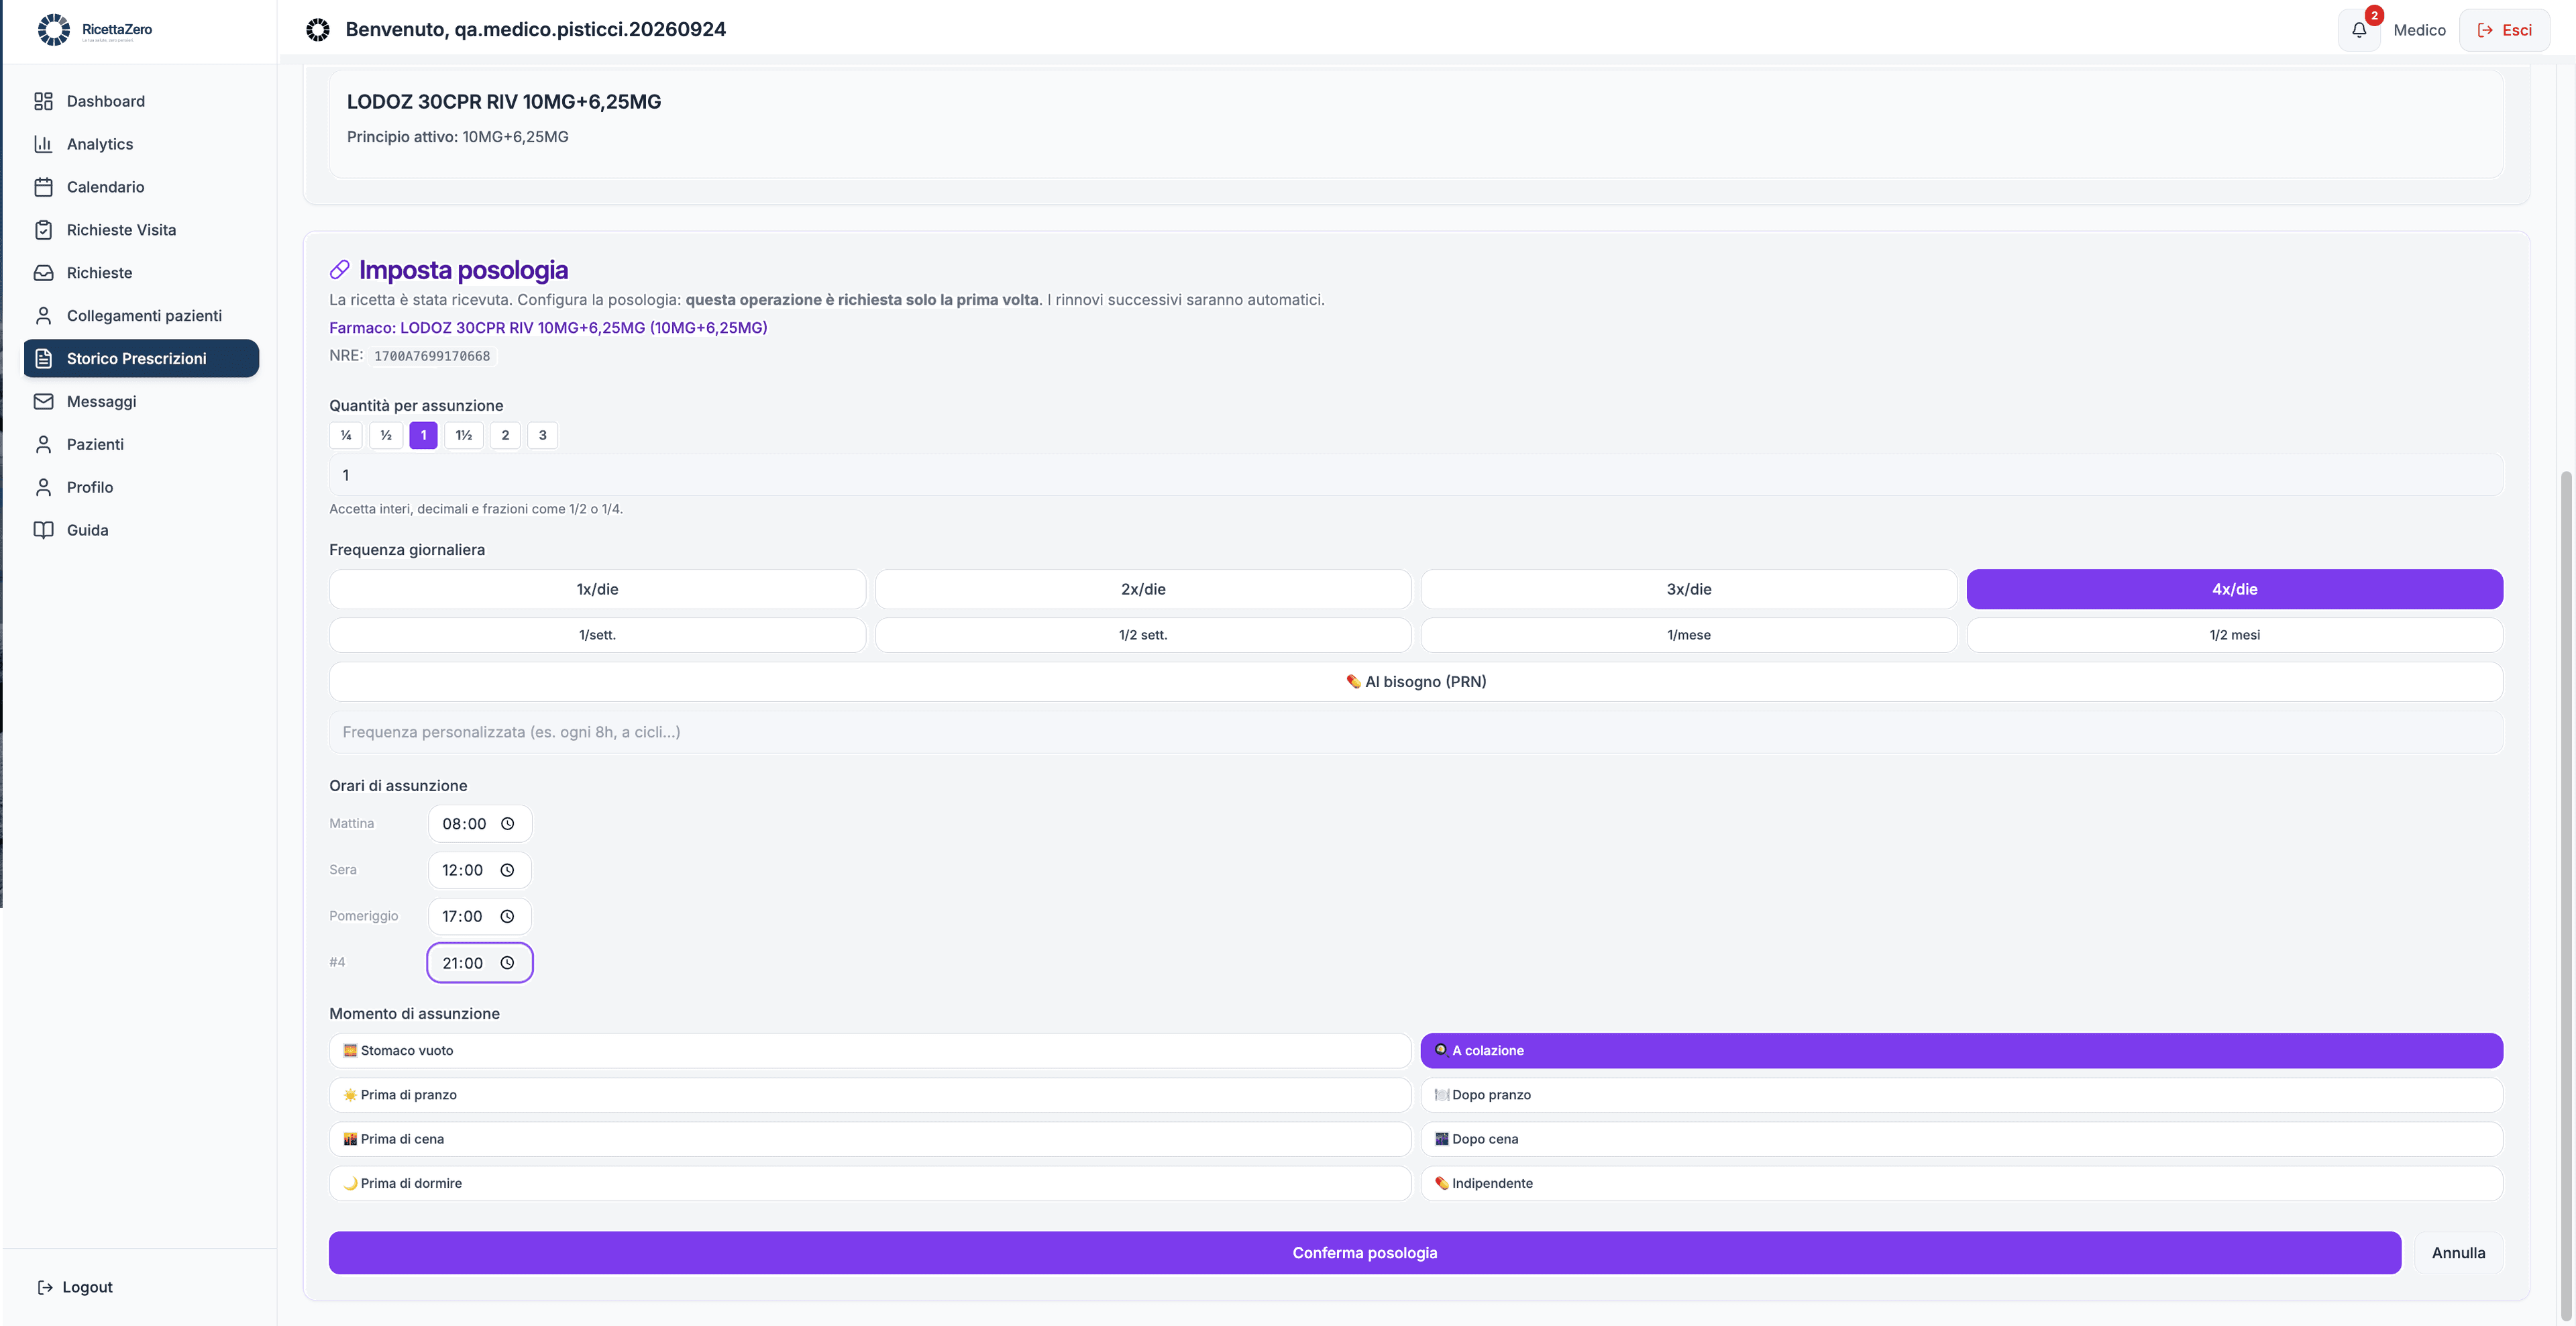Choose Indipendente intake moment
The image size is (2576, 1326).
click(x=1962, y=1183)
